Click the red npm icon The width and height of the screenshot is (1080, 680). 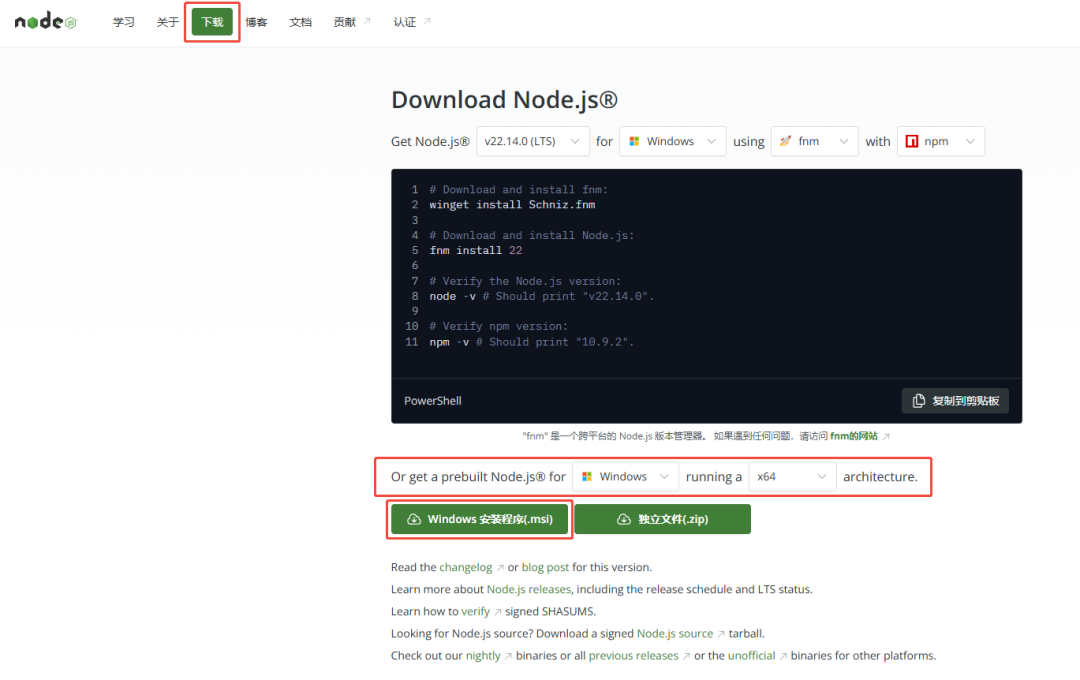click(912, 141)
